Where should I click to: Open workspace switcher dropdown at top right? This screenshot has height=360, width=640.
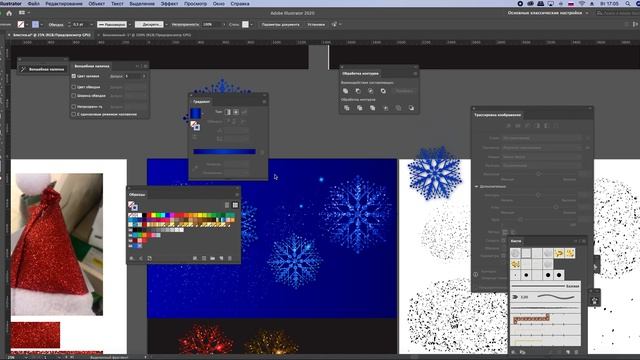[x=548, y=13]
